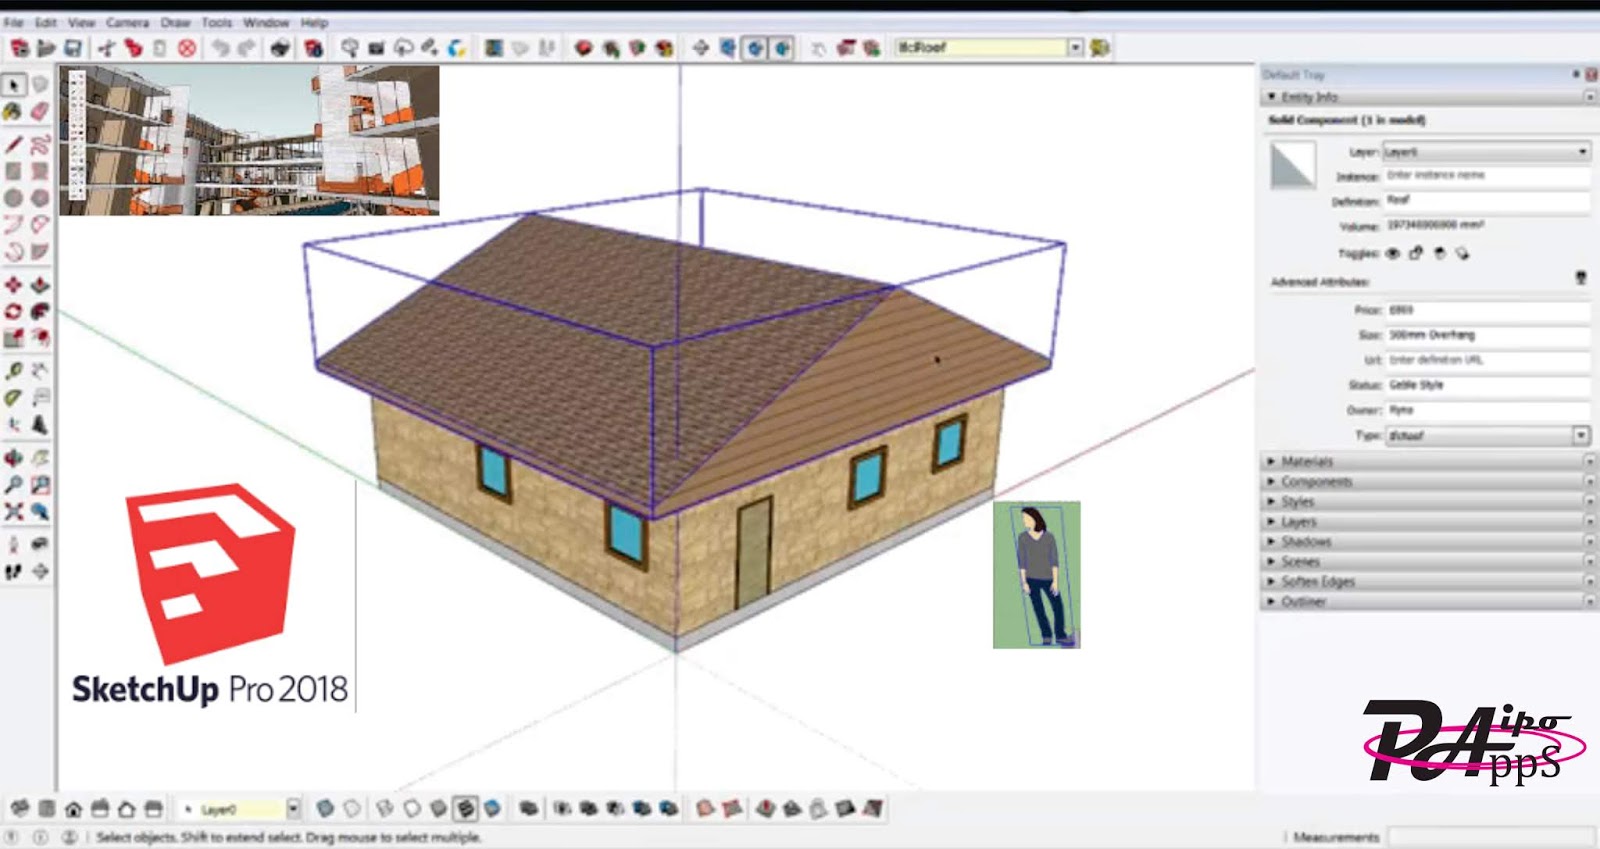
Task: Toggle Advanced Attributes details icon
Action: click(1581, 278)
